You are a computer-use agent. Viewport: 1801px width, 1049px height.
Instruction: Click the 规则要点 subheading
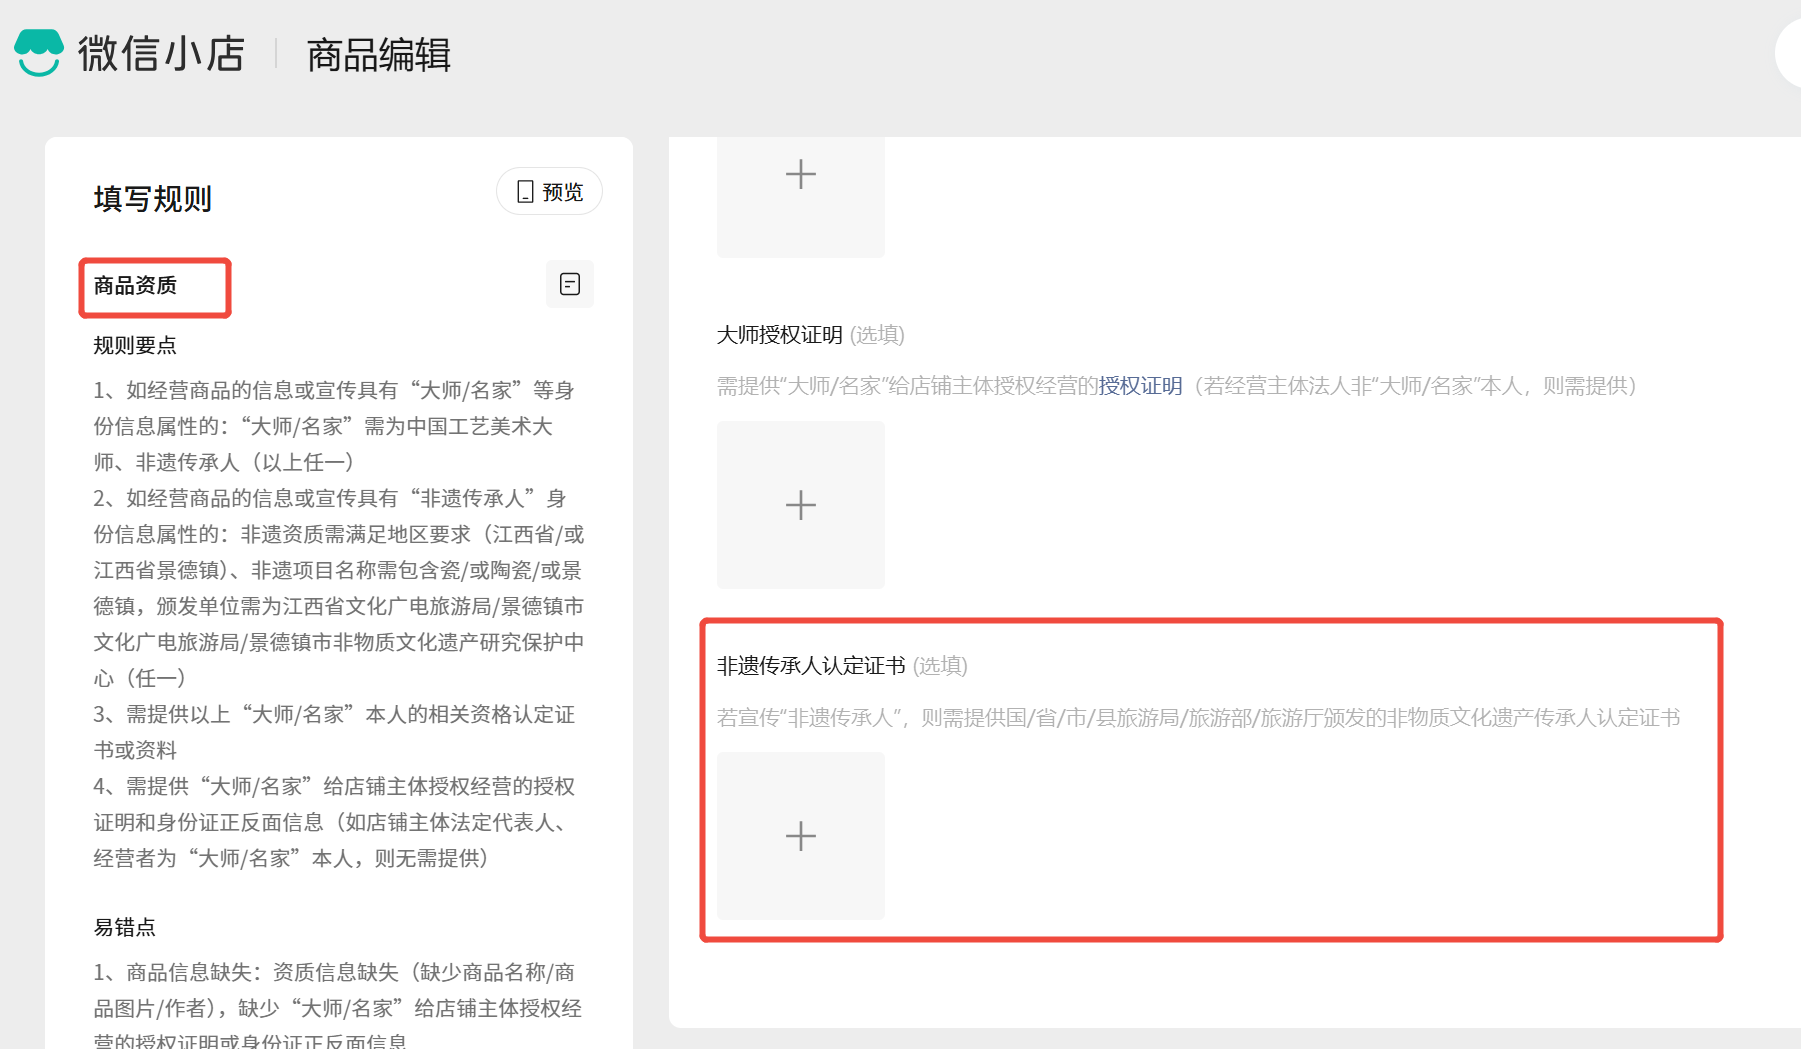coord(135,346)
